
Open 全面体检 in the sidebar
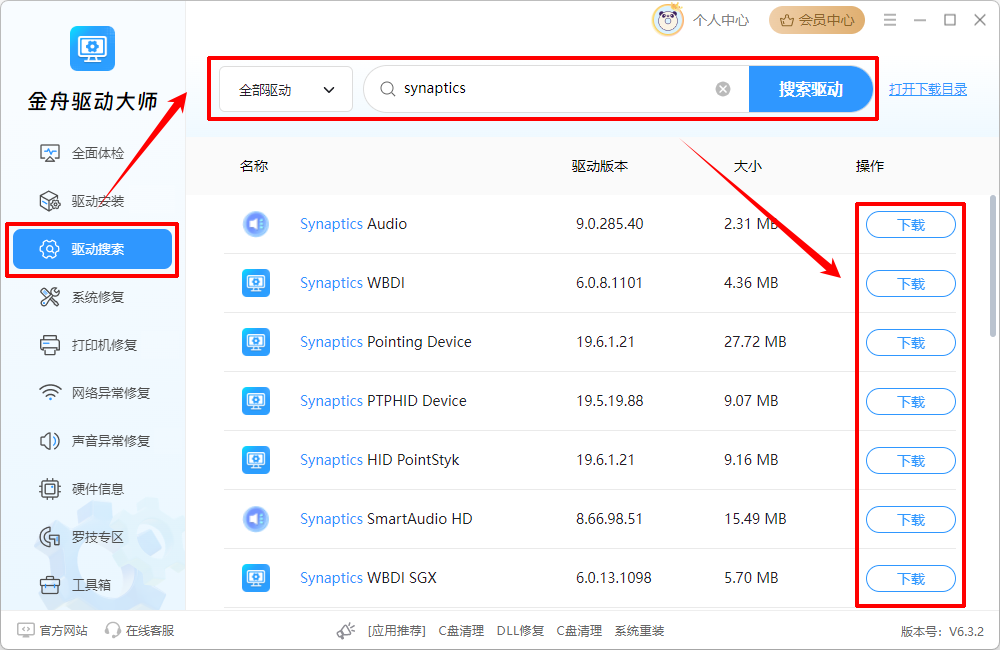point(92,153)
